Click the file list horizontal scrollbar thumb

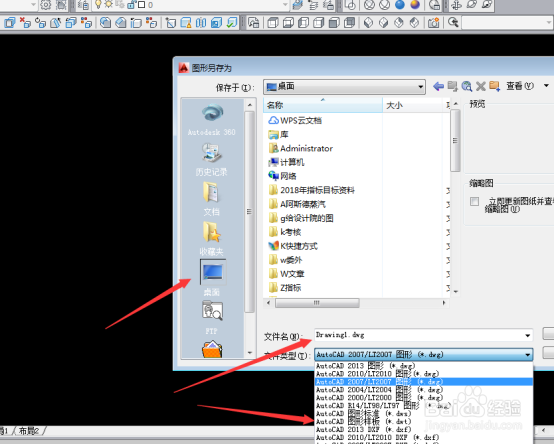[x=317, y=303]
